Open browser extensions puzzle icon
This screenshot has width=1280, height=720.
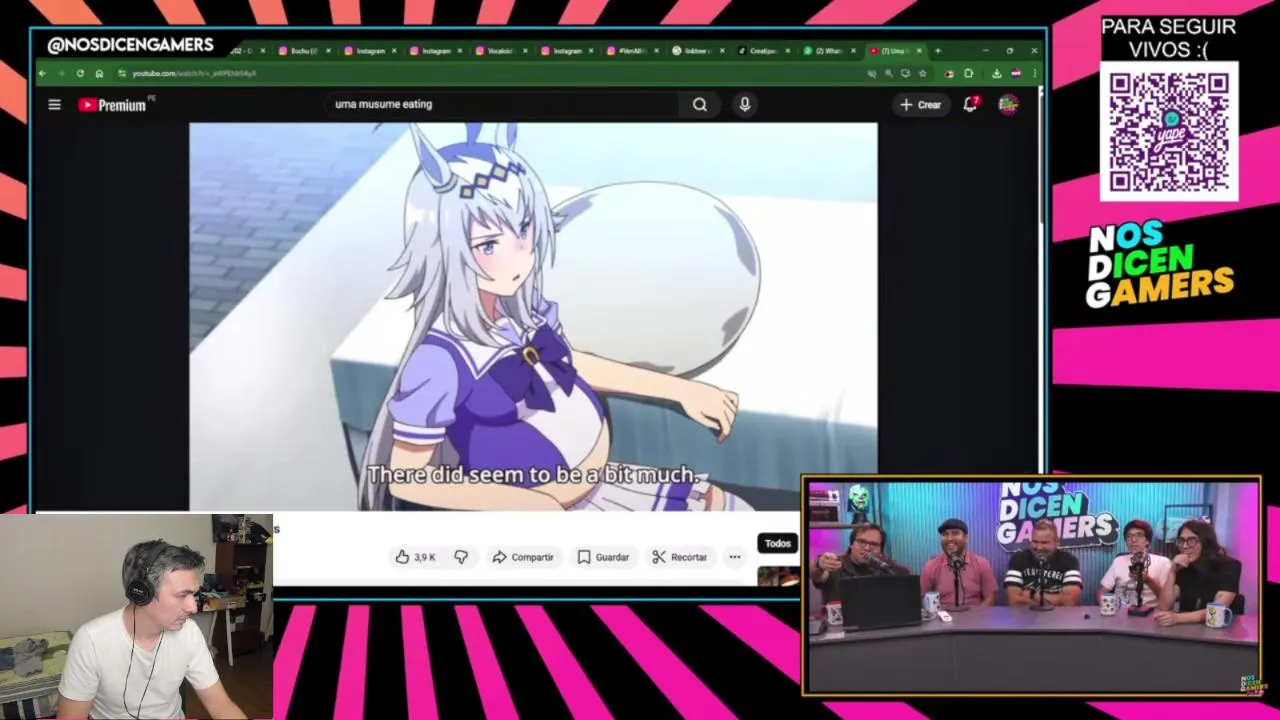tap(968, 73)
